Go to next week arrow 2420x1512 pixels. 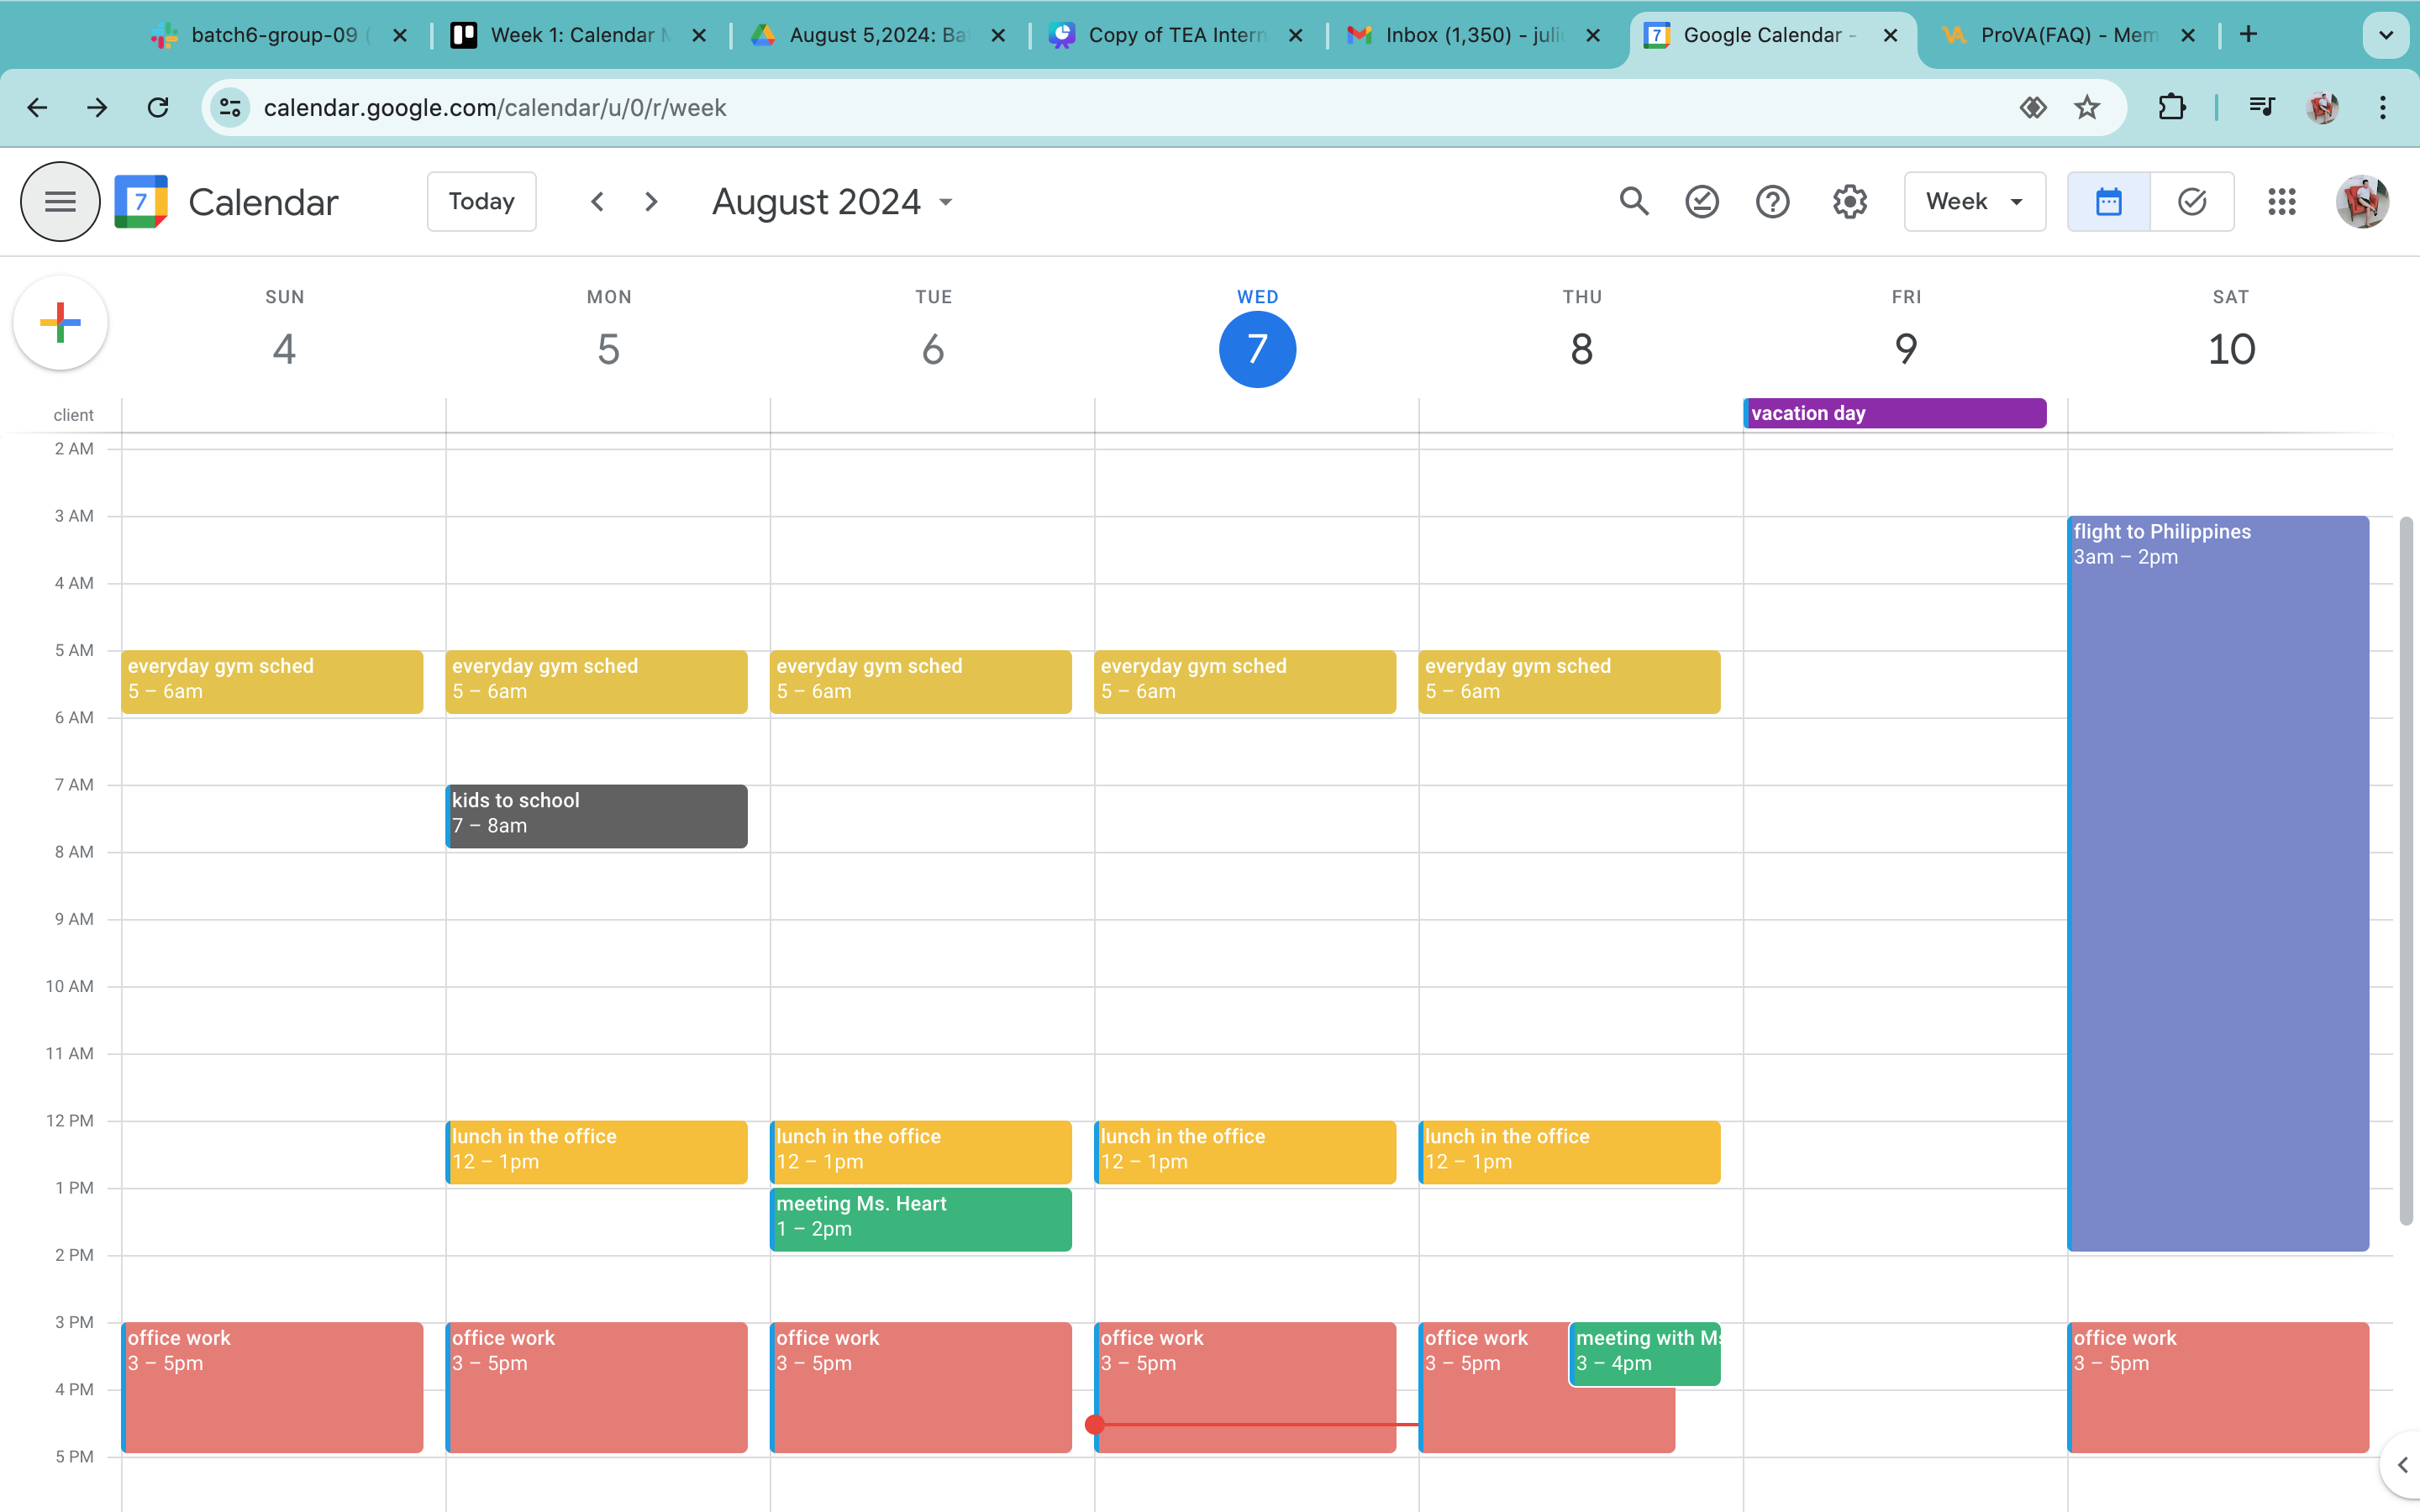(x=651, y=202)
